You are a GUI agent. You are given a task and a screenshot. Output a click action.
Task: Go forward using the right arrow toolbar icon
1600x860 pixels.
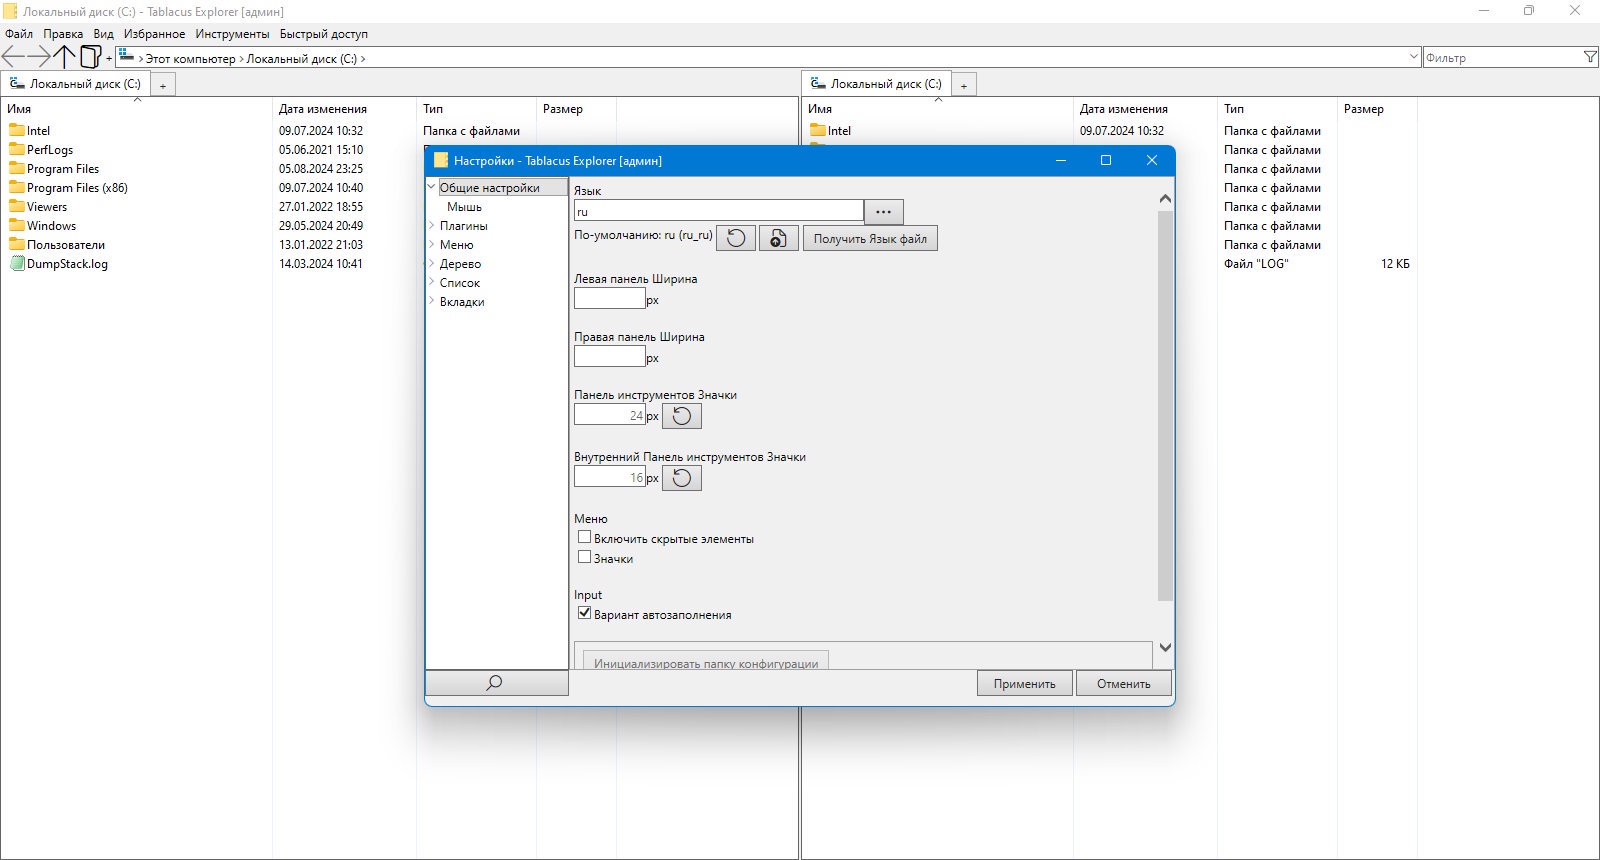[39, 57]
